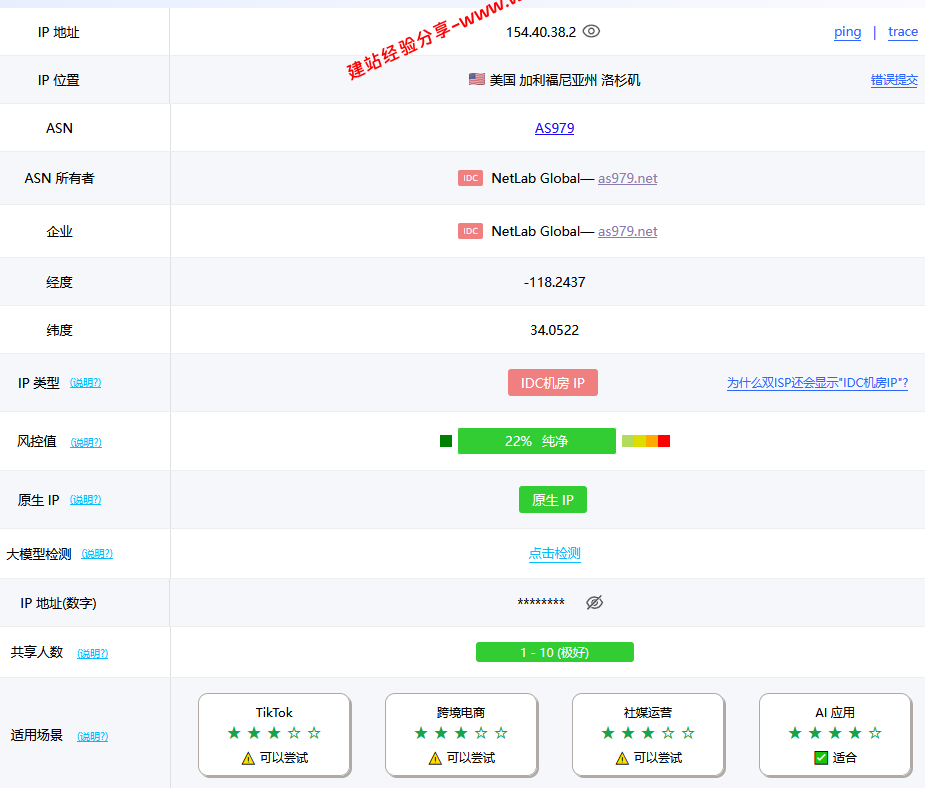Click the 跨境电商 star rating
Screen dimensions: 925x788
[x=461, y=733]
